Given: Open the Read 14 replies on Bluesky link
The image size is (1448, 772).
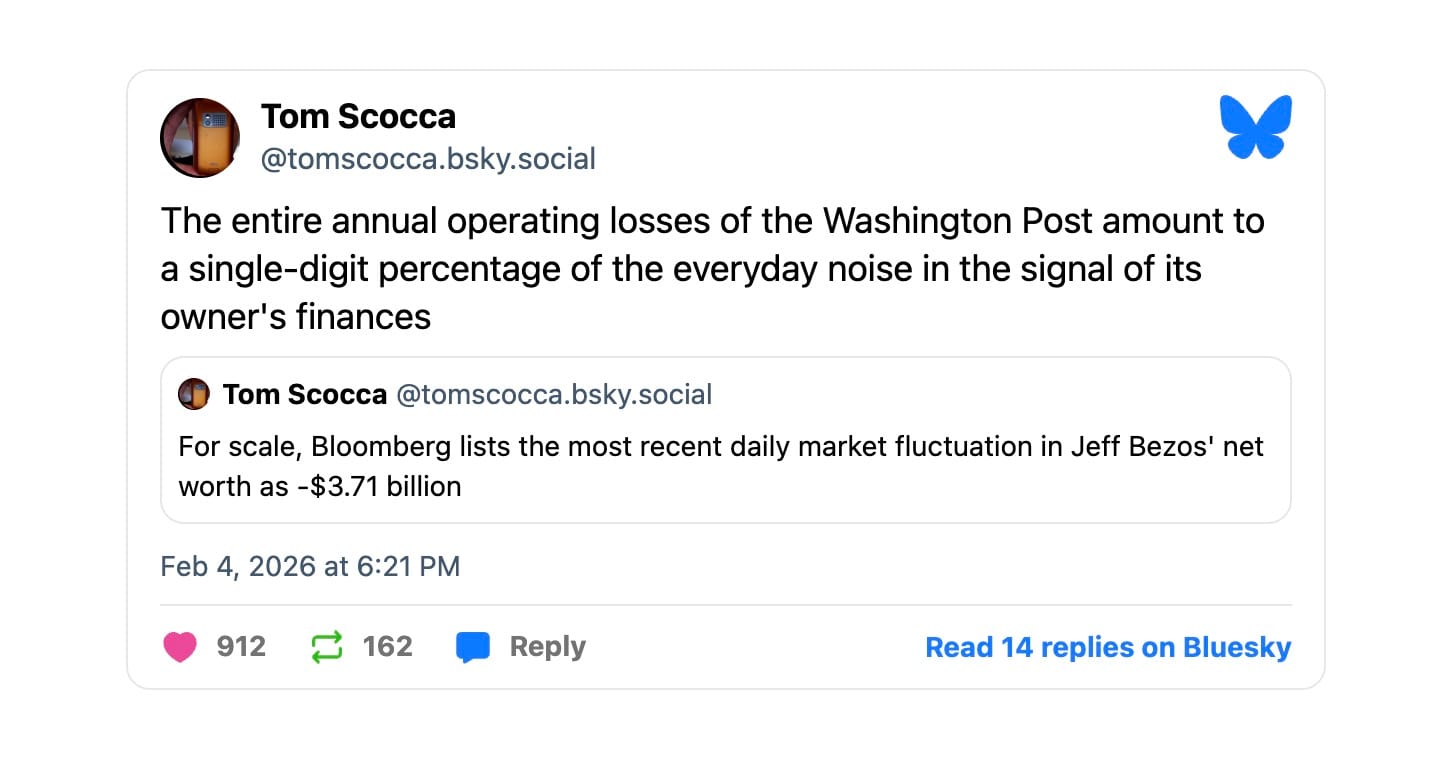Looking at the screenshot, I should click(x=1108, y=647).
